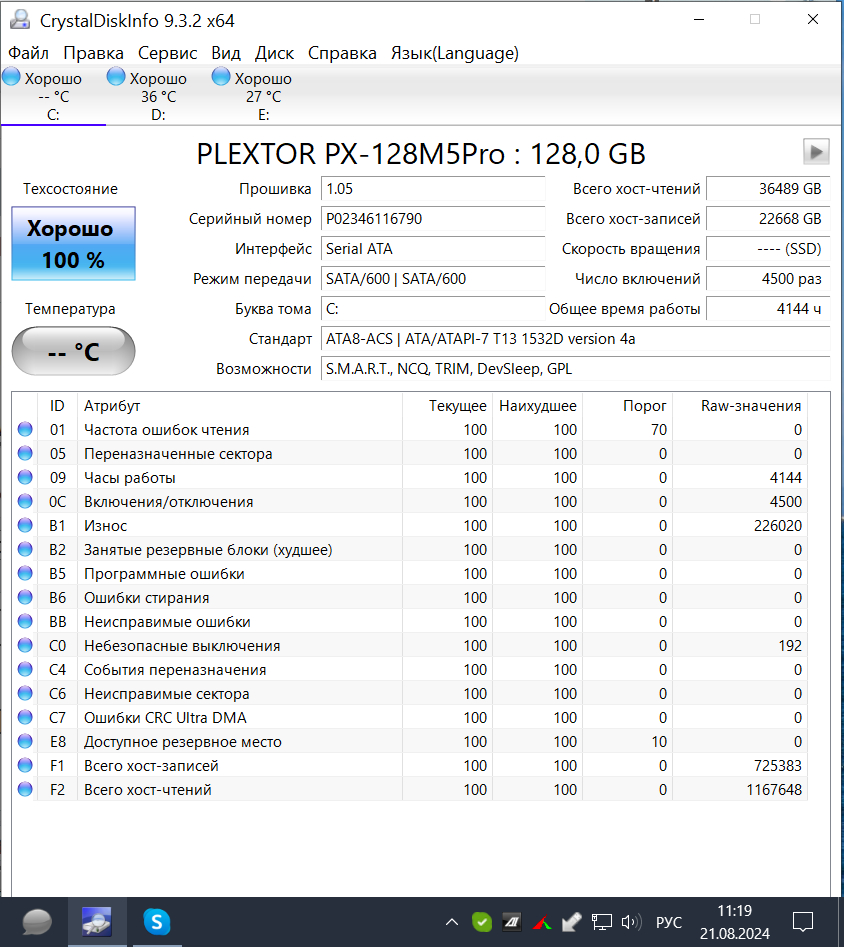Click the Serial ATA interface field

[x=433, y=249]
